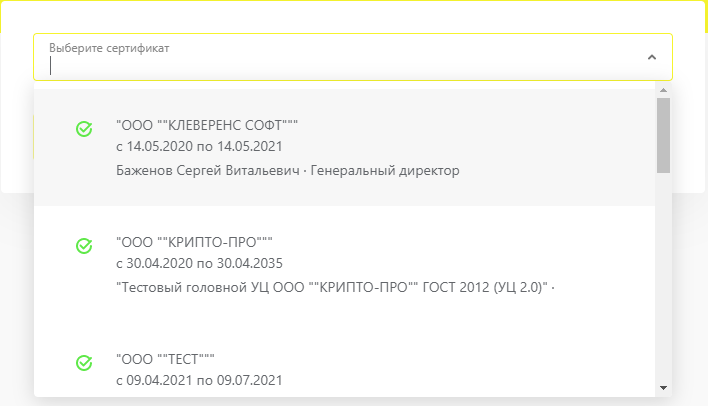Click the list scrollbar thumb
The image size is (708, 406).
(663, 135)
